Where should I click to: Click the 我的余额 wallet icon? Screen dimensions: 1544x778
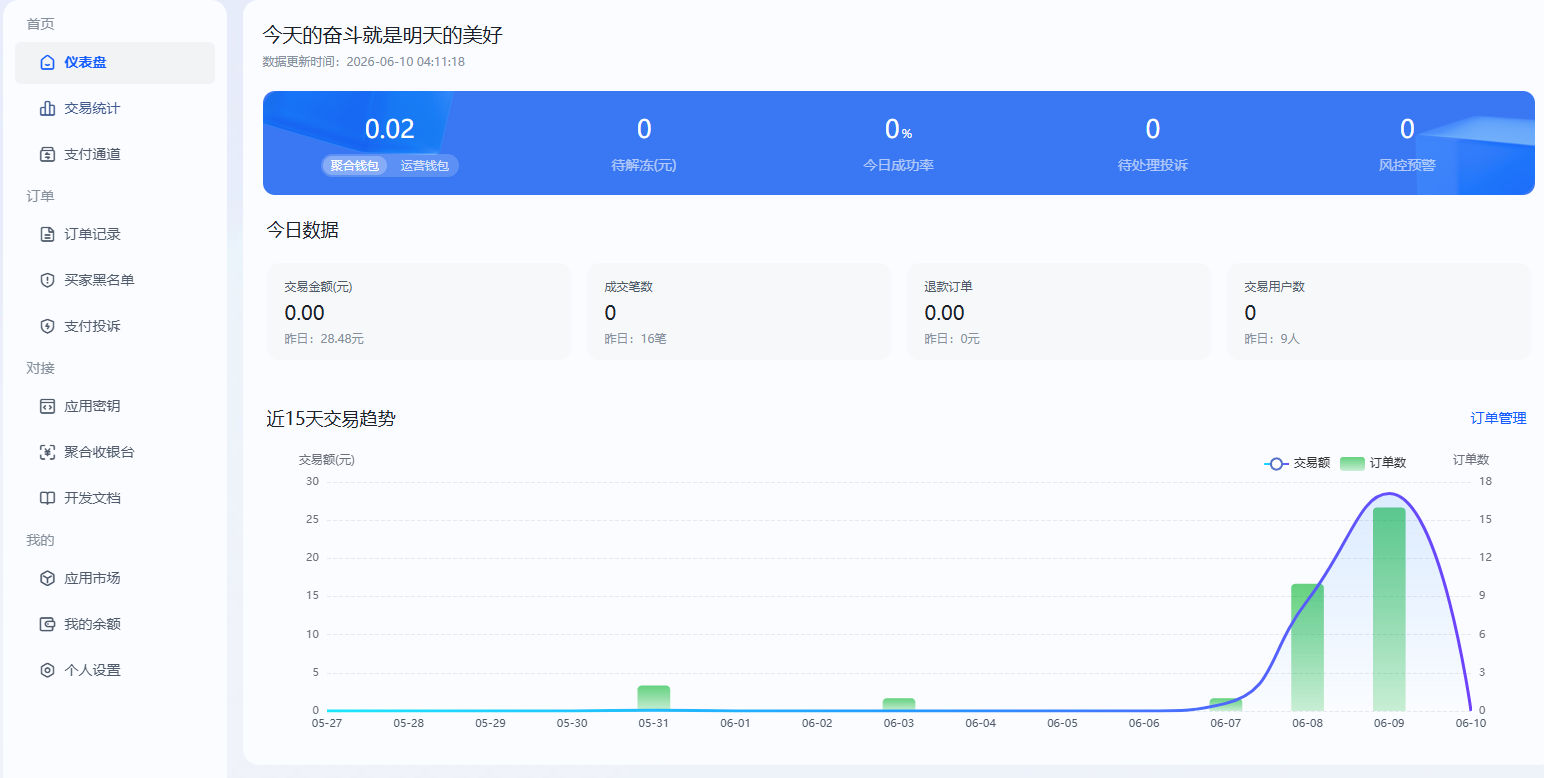tap(47, 624)
